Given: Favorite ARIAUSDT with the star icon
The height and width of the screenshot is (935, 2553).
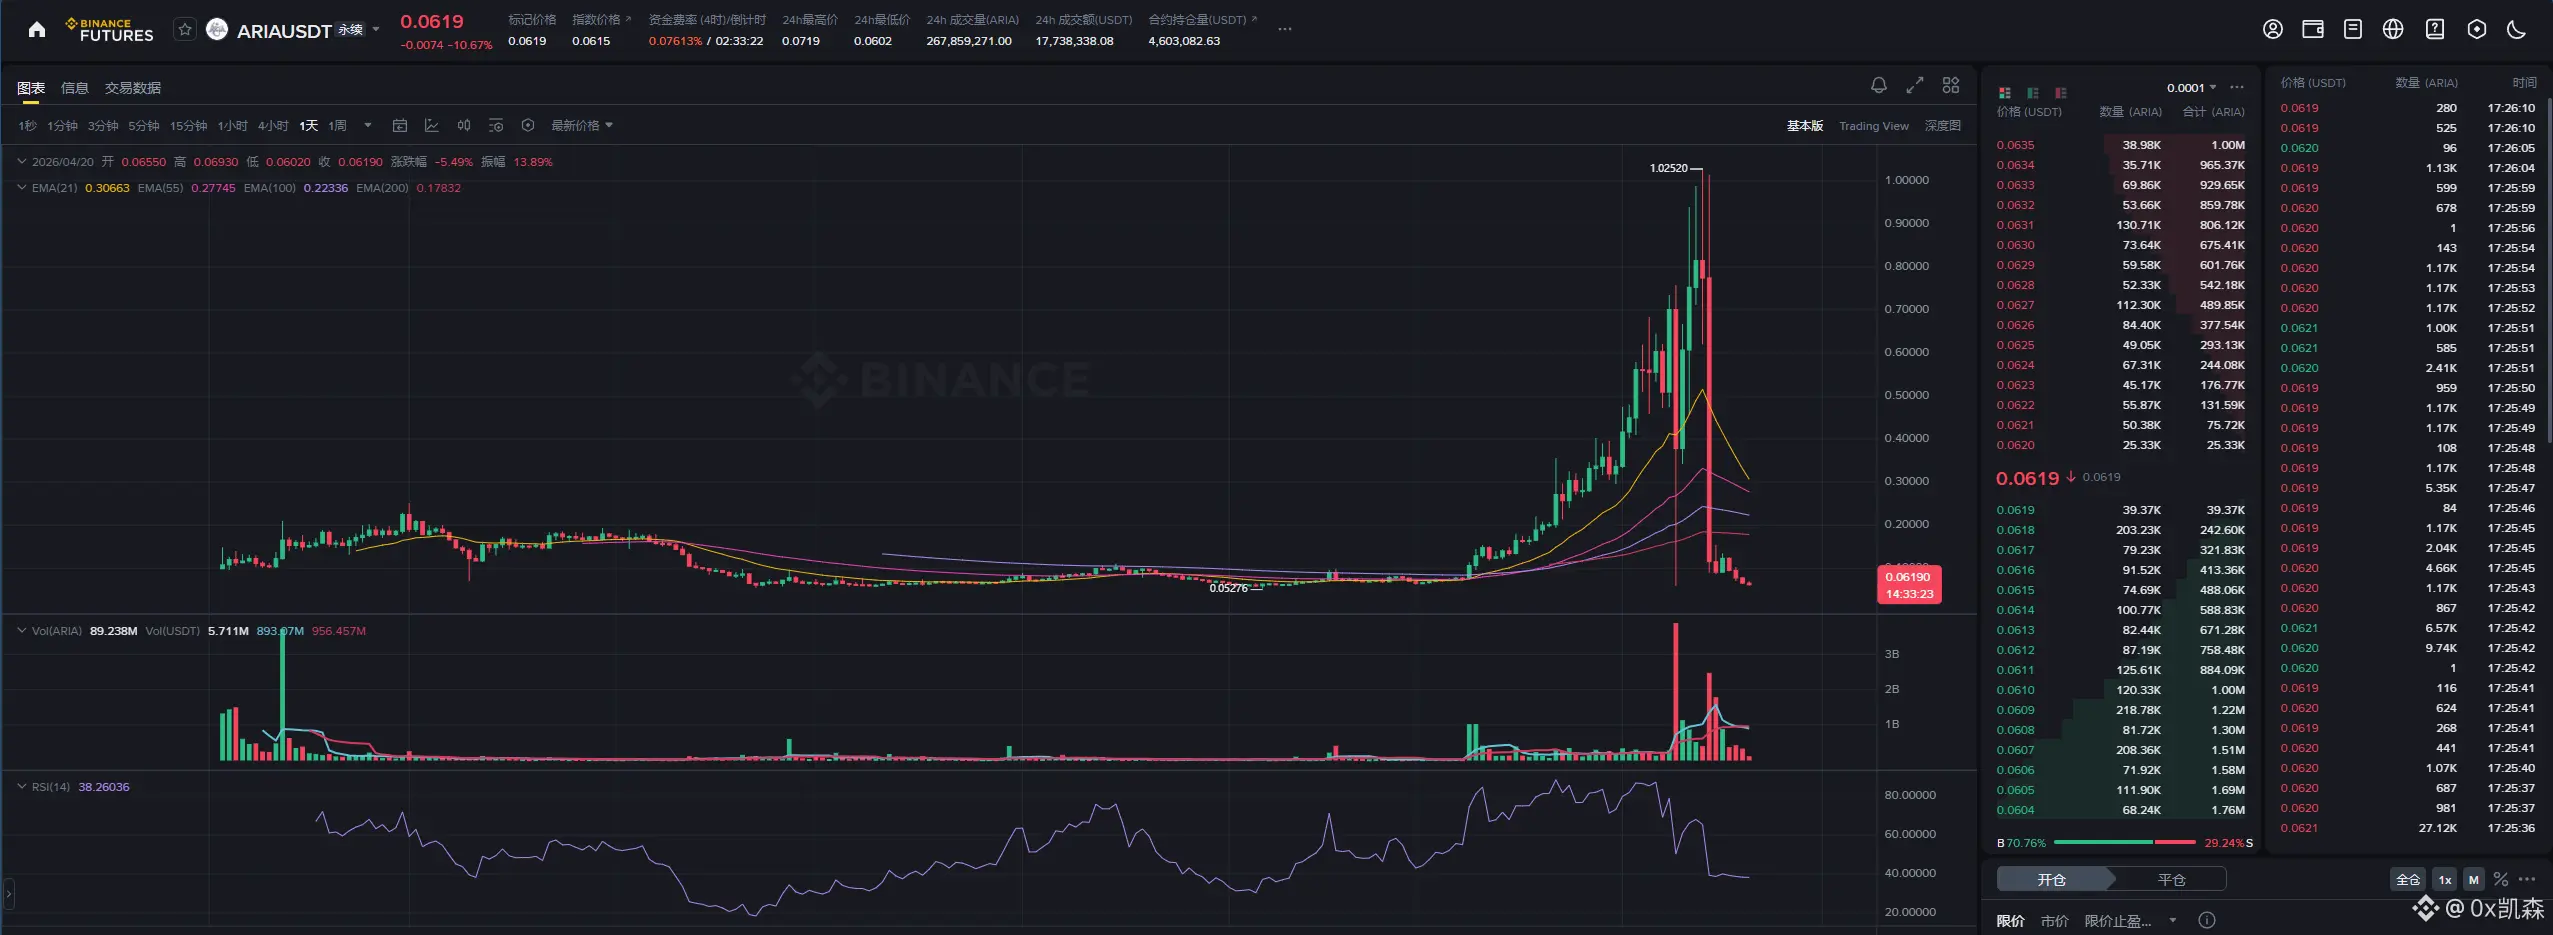Looking at the screenshot, I should 185,30.
